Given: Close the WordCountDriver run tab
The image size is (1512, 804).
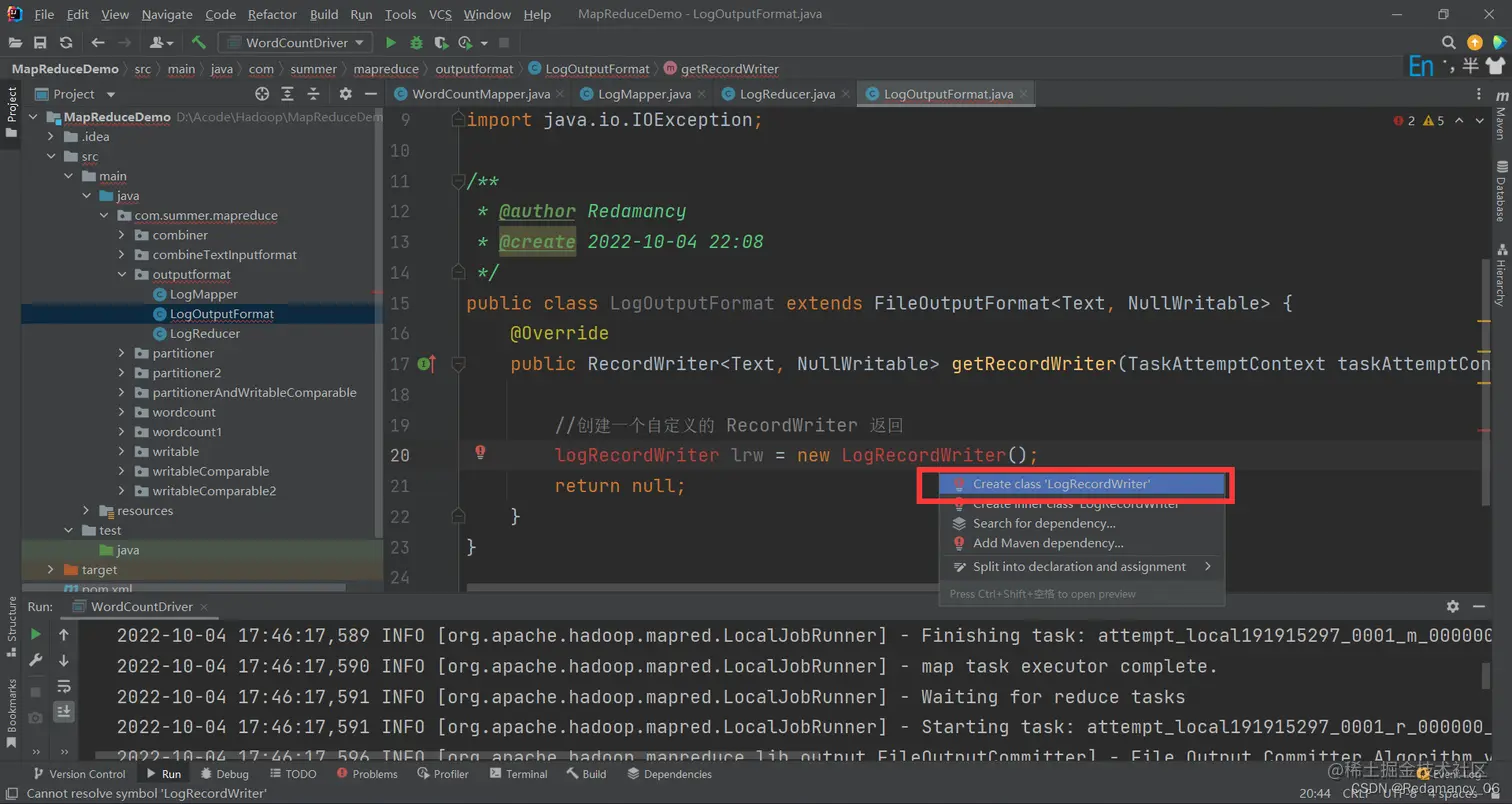Looking at the screenshot, I should point(204,606).
